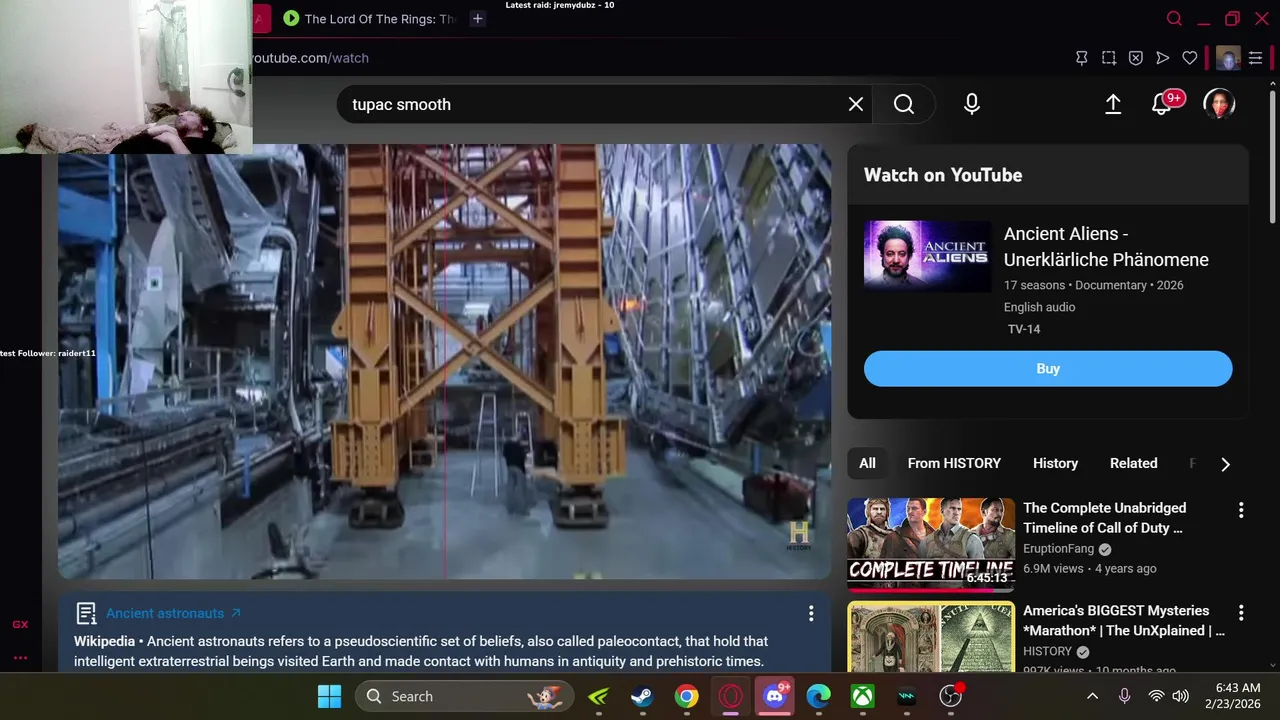
Task: Open YouTube notifications bell
Action: 1162,104
